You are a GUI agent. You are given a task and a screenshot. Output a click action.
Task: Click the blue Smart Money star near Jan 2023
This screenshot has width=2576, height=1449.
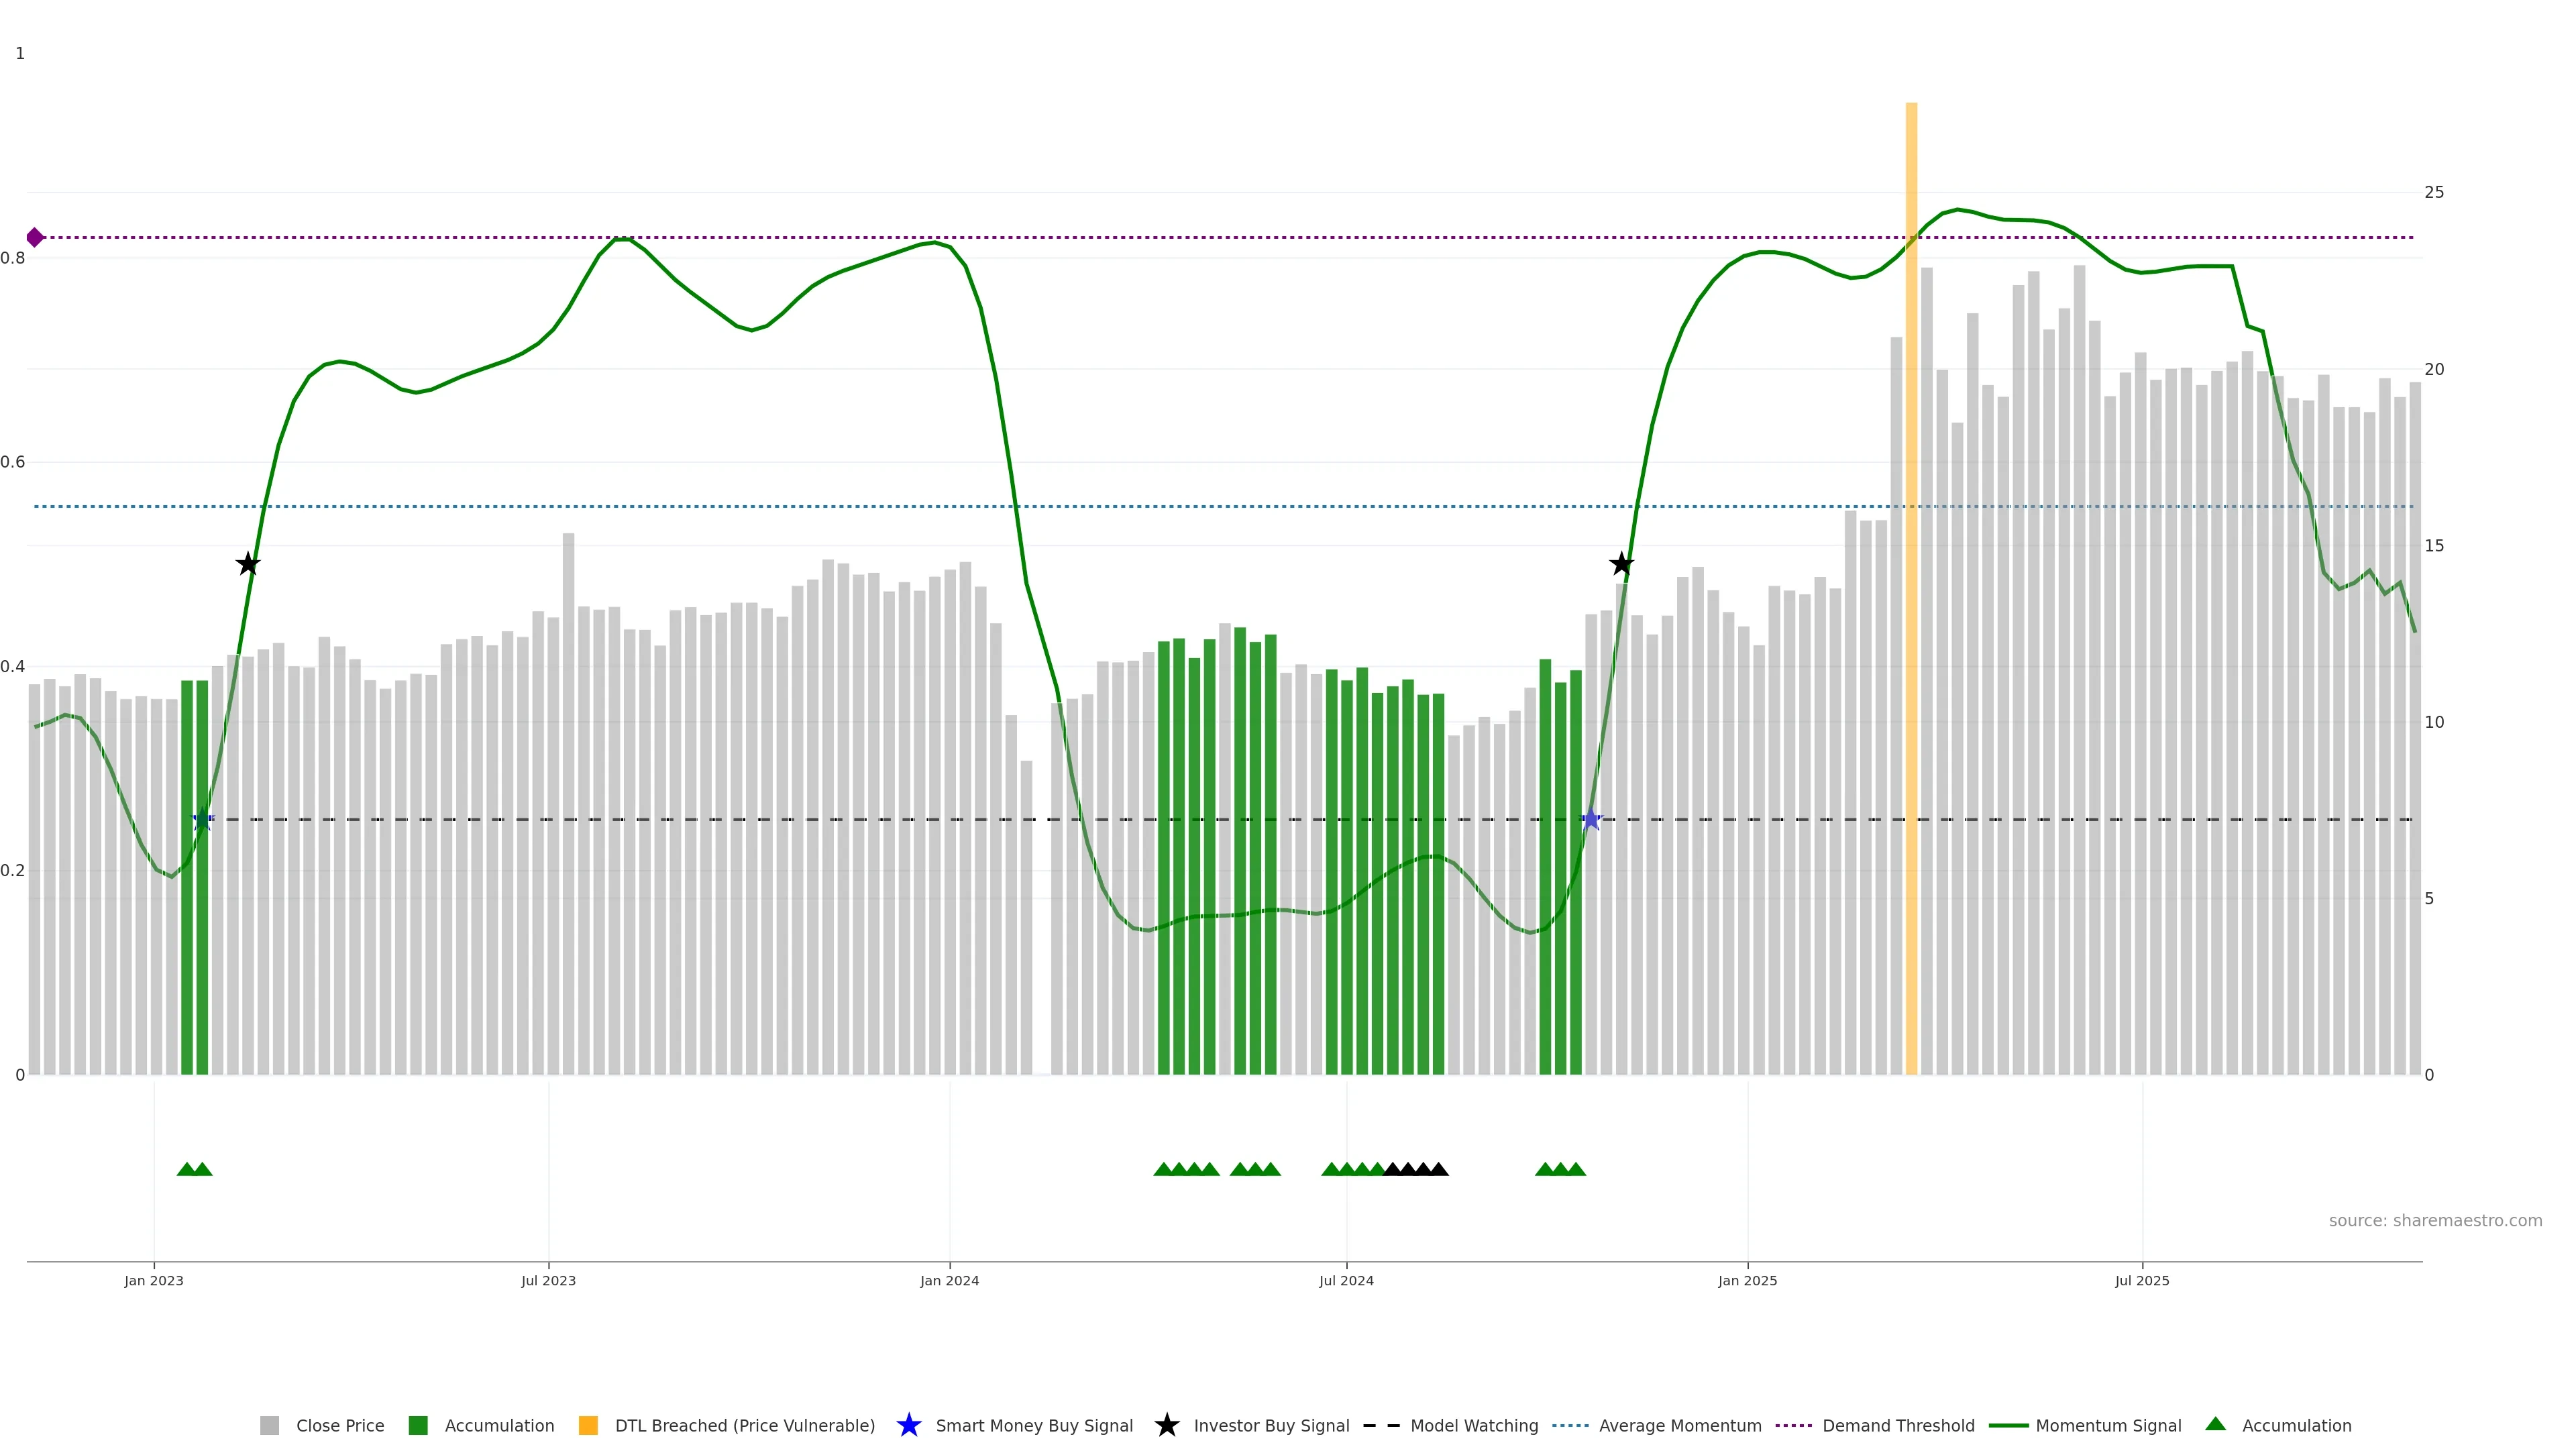(203, 819)
